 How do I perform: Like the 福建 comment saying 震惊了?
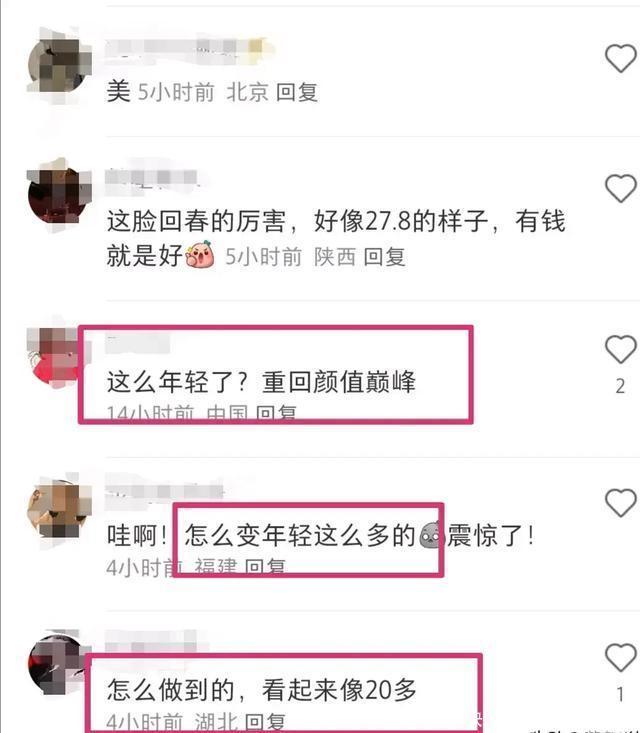tap(620, 503)
